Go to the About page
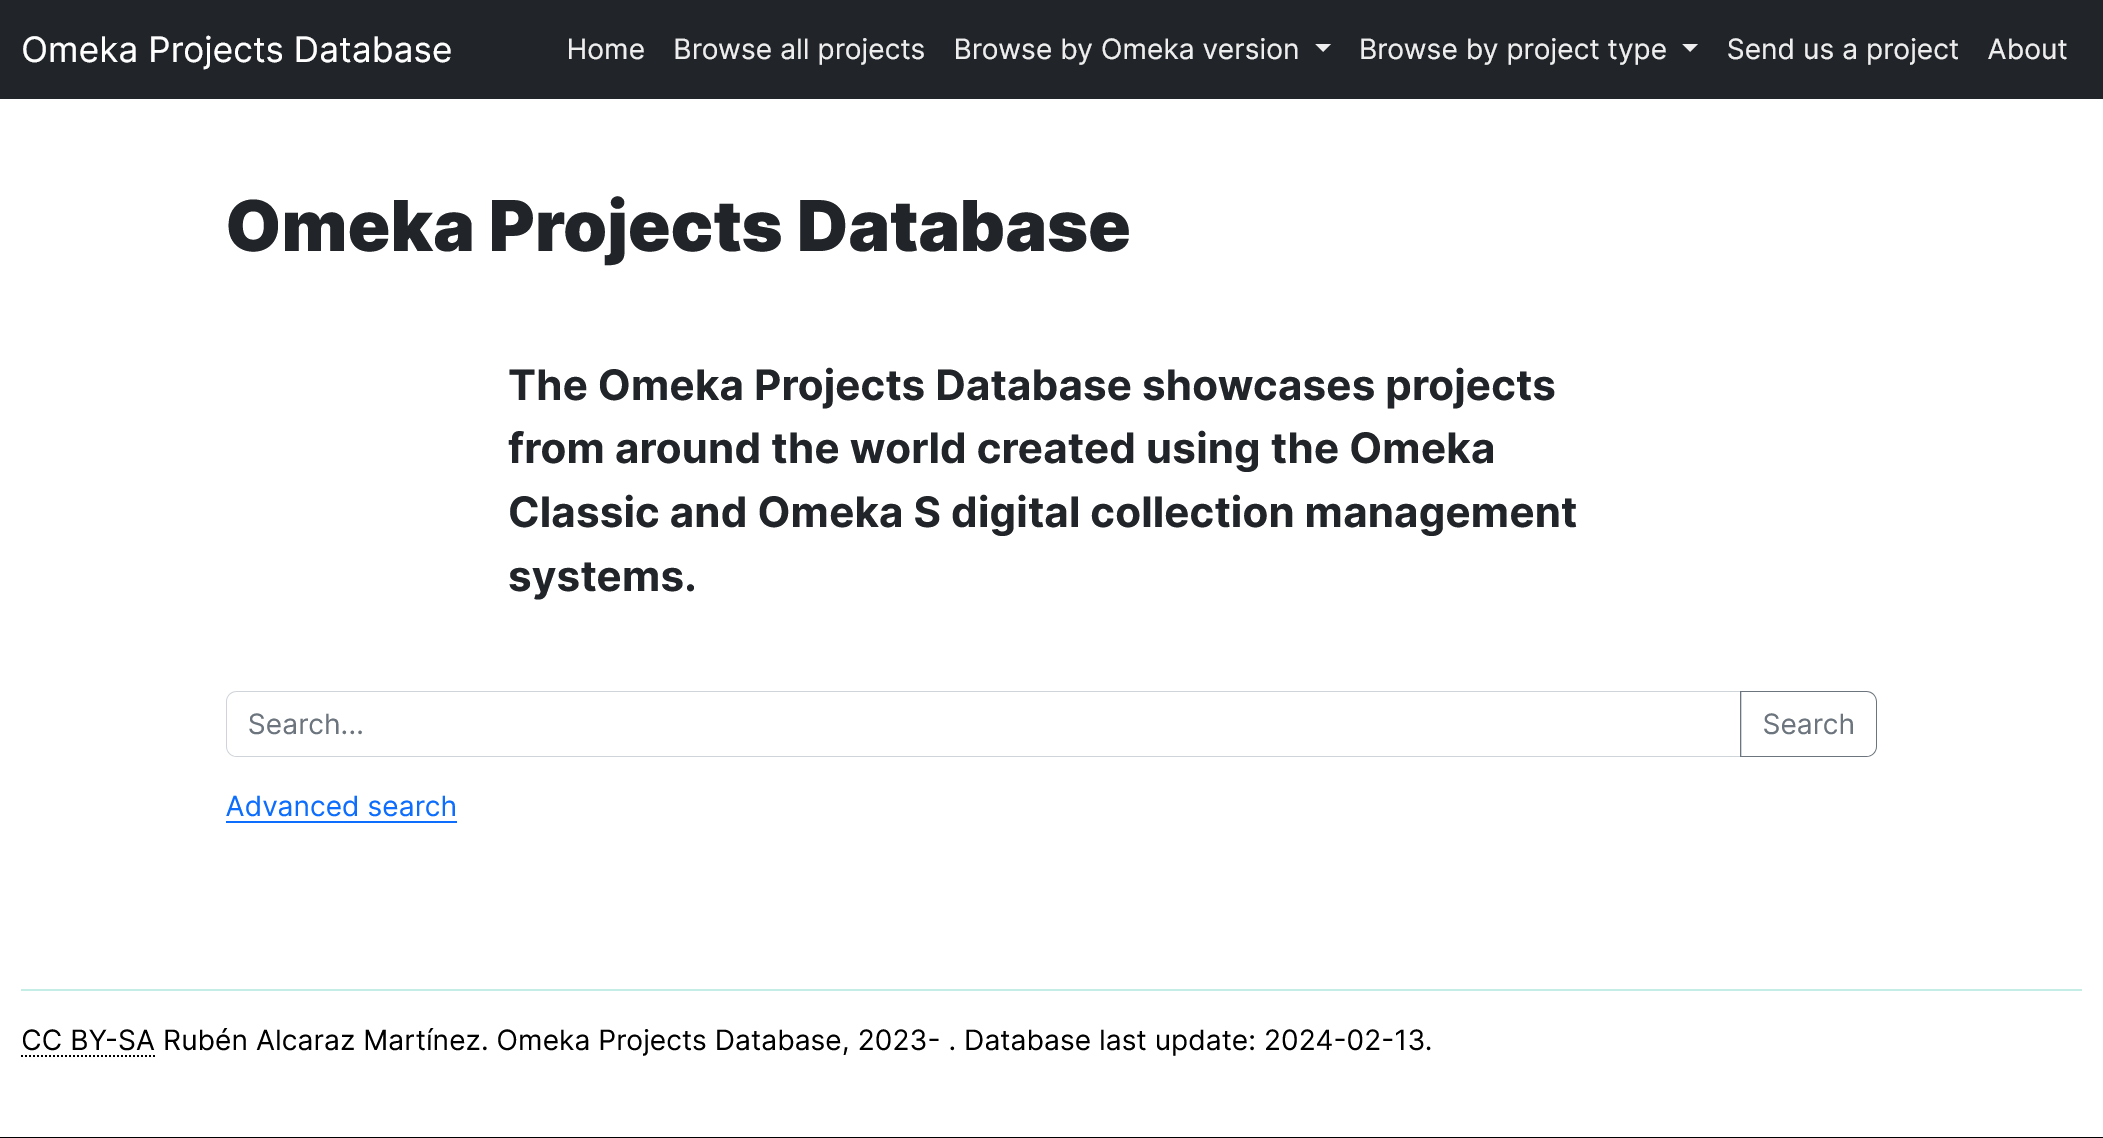 point(2027,49)
